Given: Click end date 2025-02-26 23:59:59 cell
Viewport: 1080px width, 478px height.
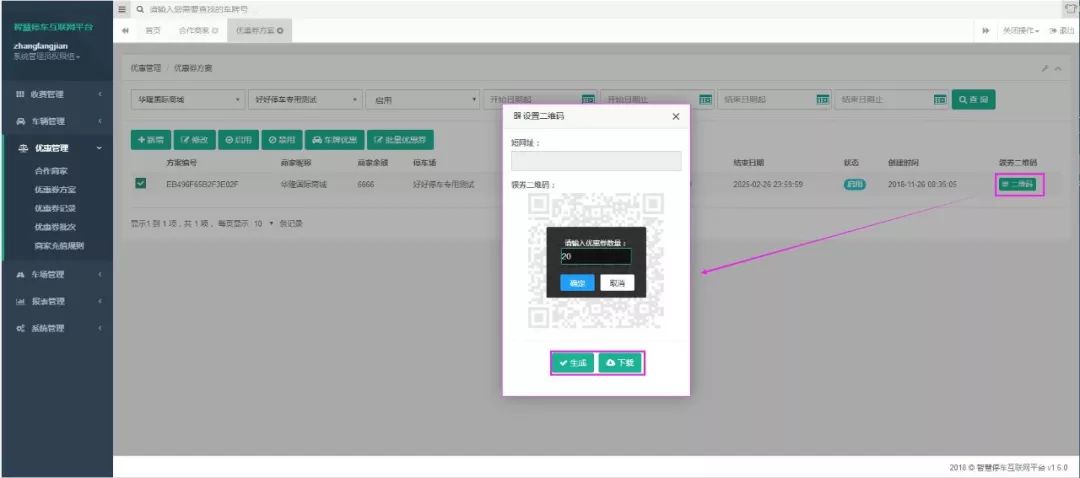Looking at the screenshot, I should 767,185.
